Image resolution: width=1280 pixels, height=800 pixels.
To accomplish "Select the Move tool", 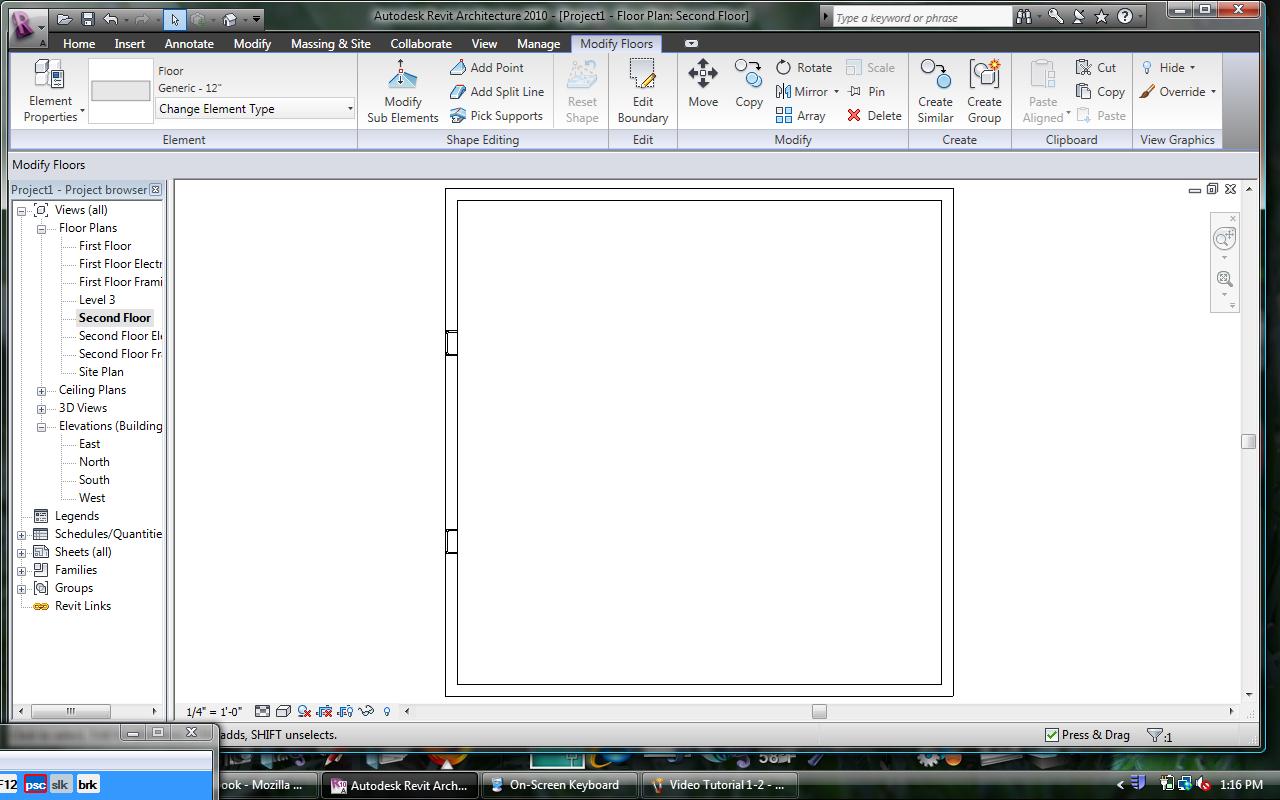I will (x=703, y=84).
